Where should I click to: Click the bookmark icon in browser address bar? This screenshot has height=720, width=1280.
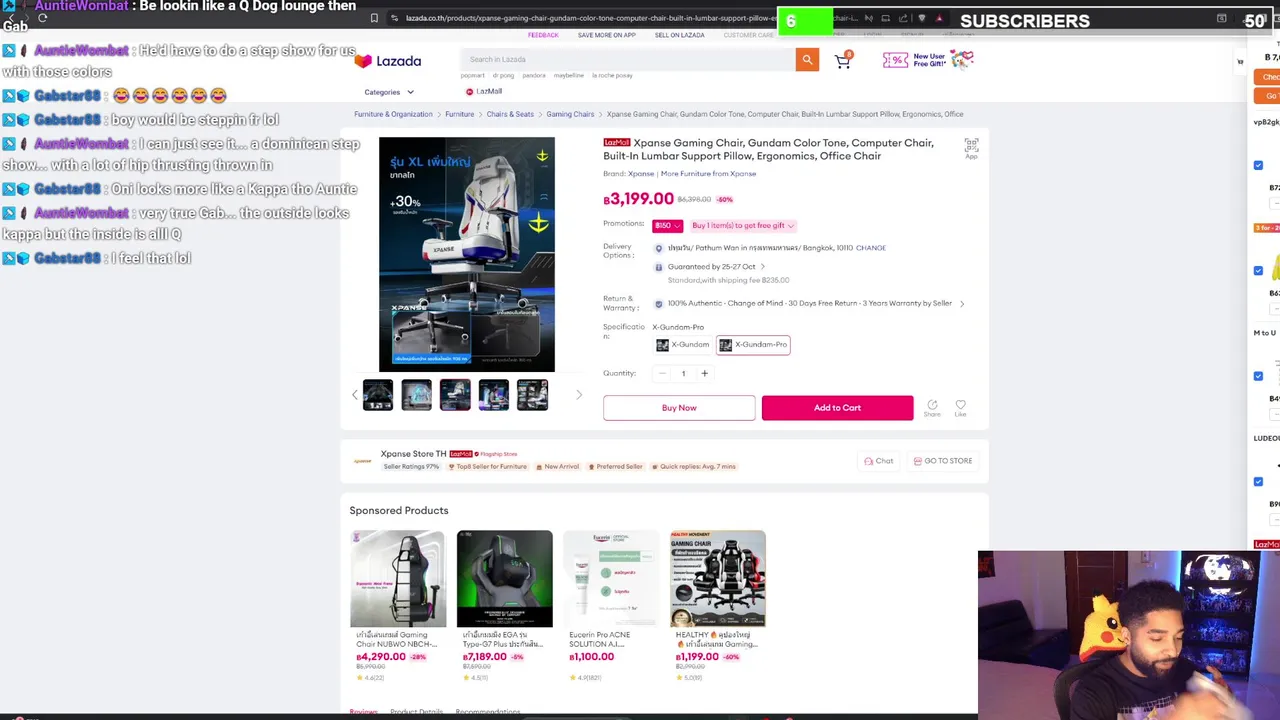point(374,18)
